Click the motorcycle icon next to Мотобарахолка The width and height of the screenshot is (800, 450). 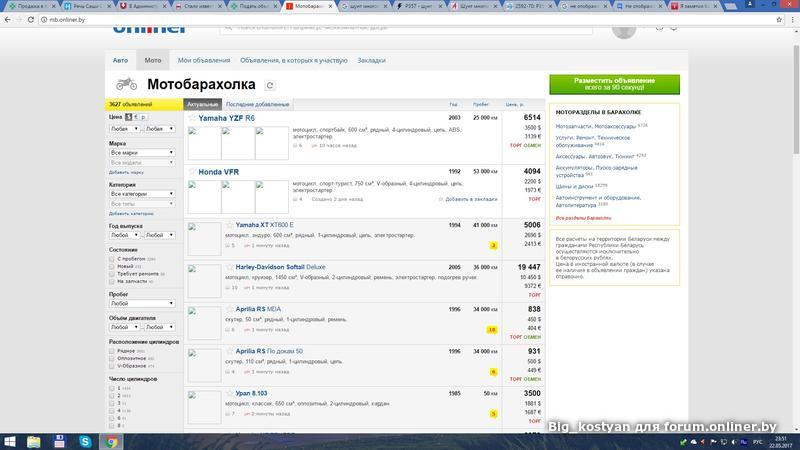coord(127,84)
